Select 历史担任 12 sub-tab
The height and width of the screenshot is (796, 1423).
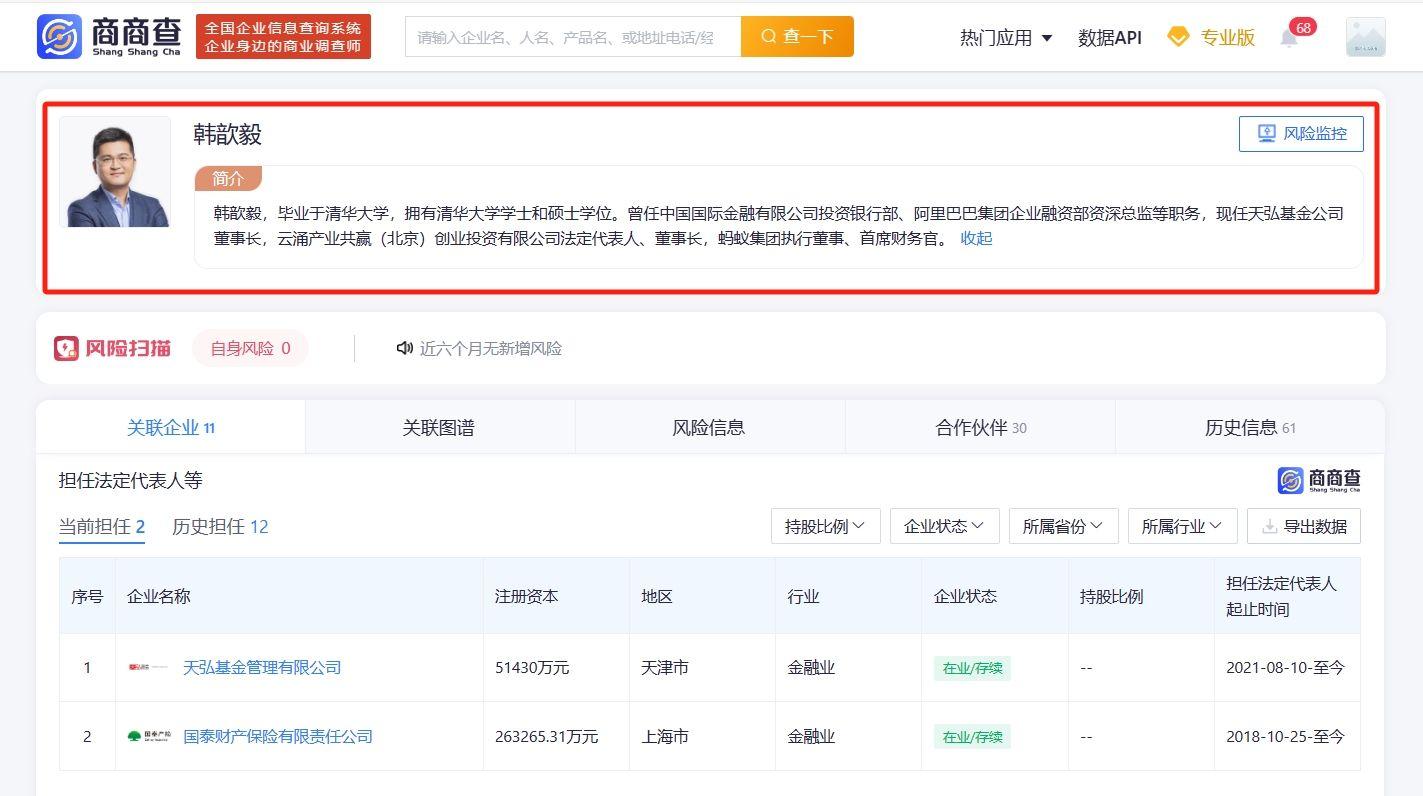[x=220, y=527]
